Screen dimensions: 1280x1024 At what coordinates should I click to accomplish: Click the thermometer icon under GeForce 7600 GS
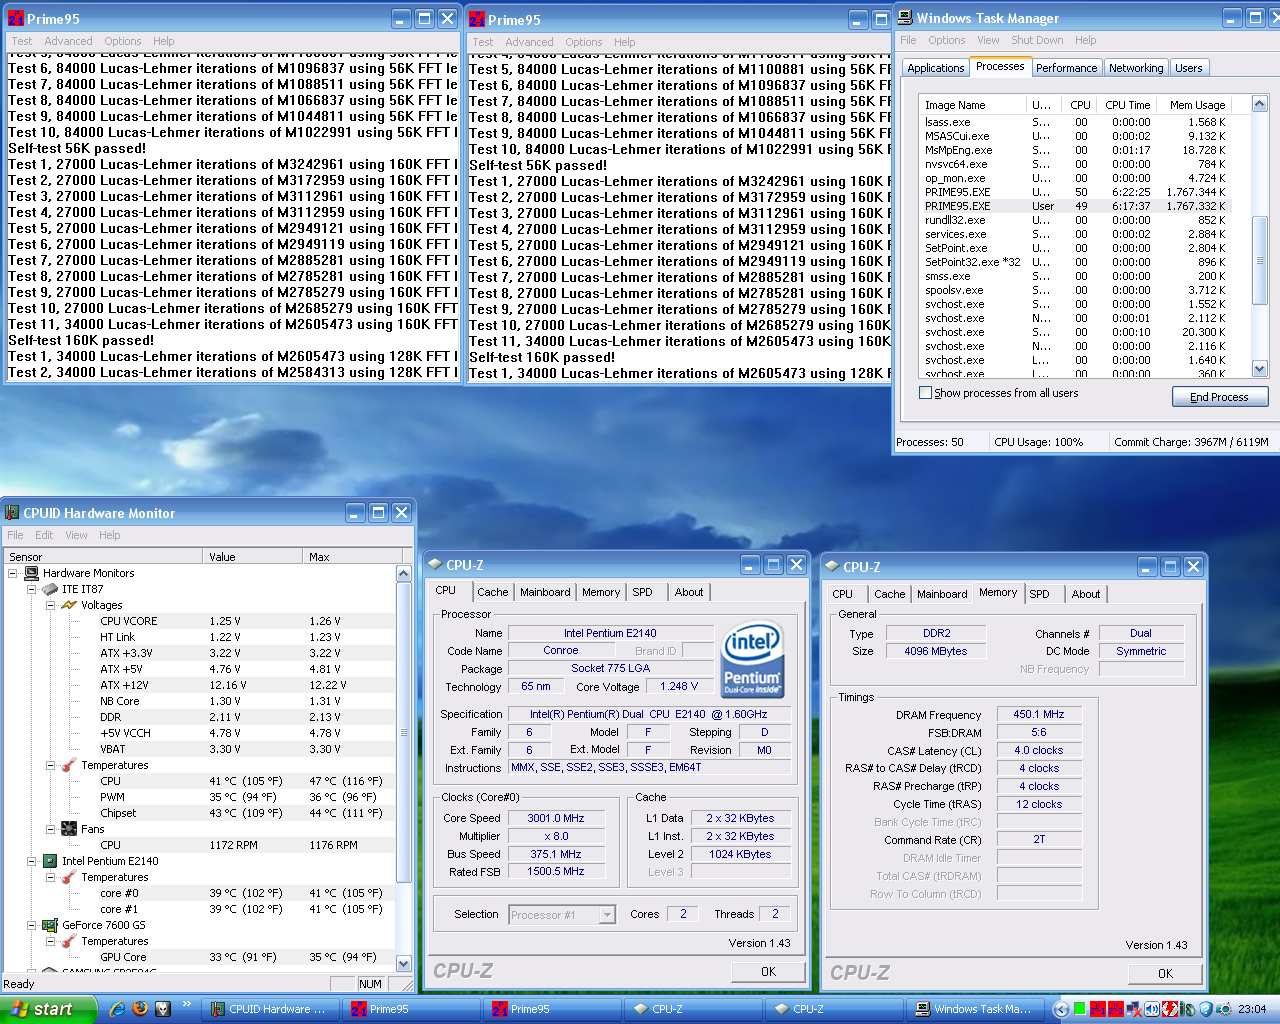tap(69, 941)
